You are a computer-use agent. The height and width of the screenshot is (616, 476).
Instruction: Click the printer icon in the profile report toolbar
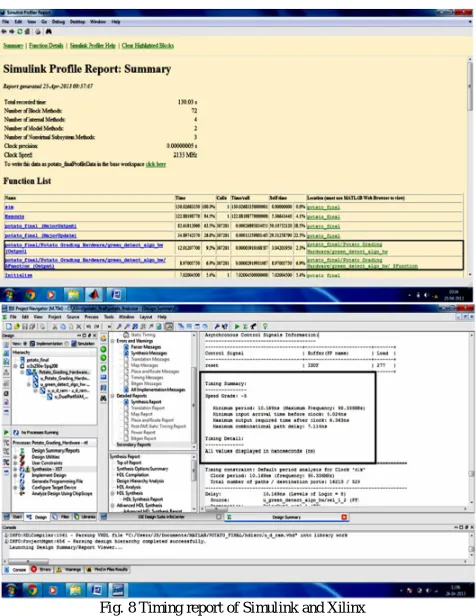coord(38,31)
